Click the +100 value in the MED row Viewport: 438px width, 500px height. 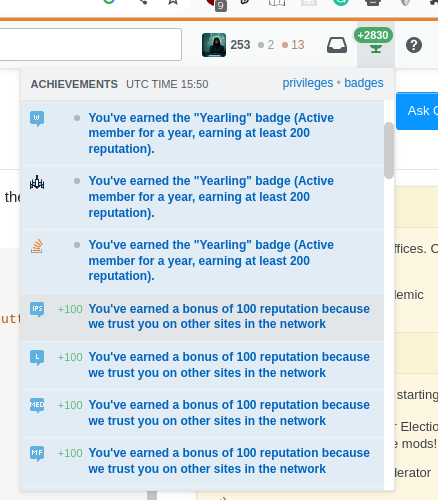[x=70, y=405]
